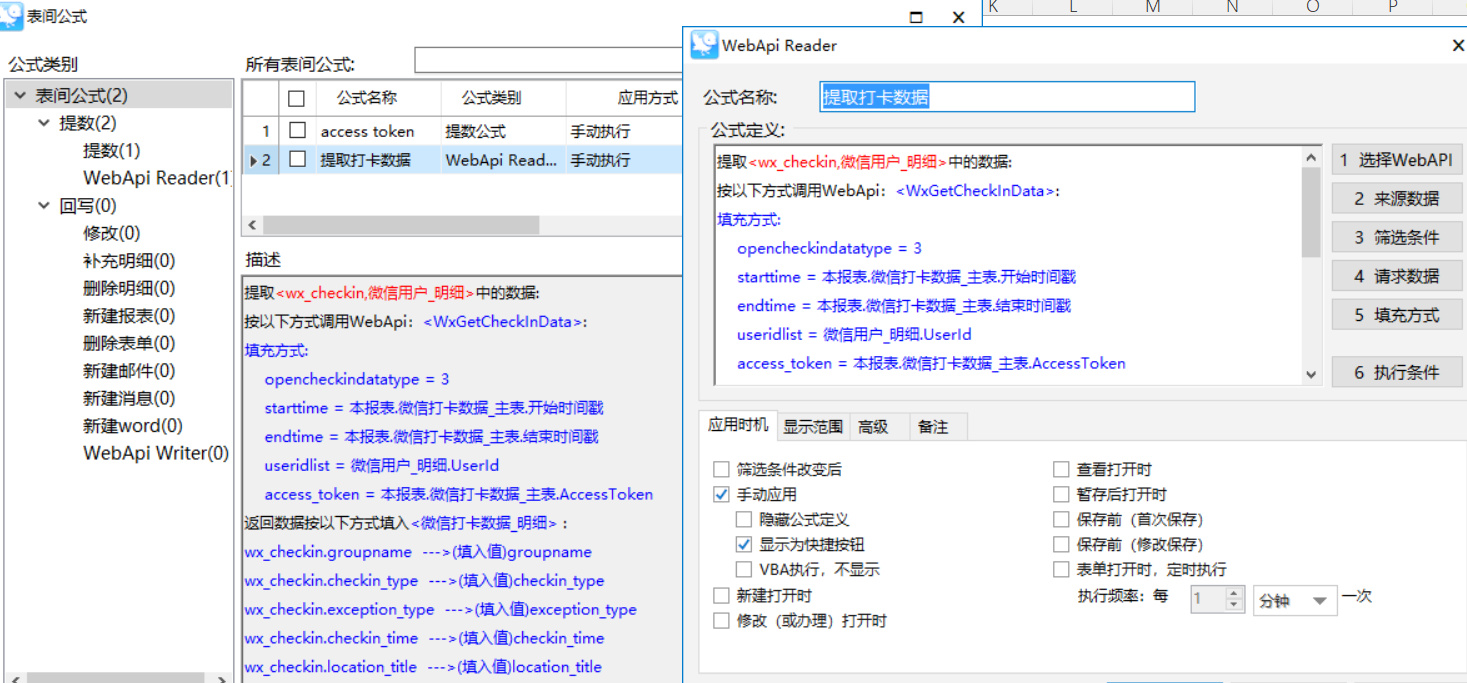The image size is (1467, 683).
Task: Click the 1 选择WebAPI button
Action: (1396, 160)
